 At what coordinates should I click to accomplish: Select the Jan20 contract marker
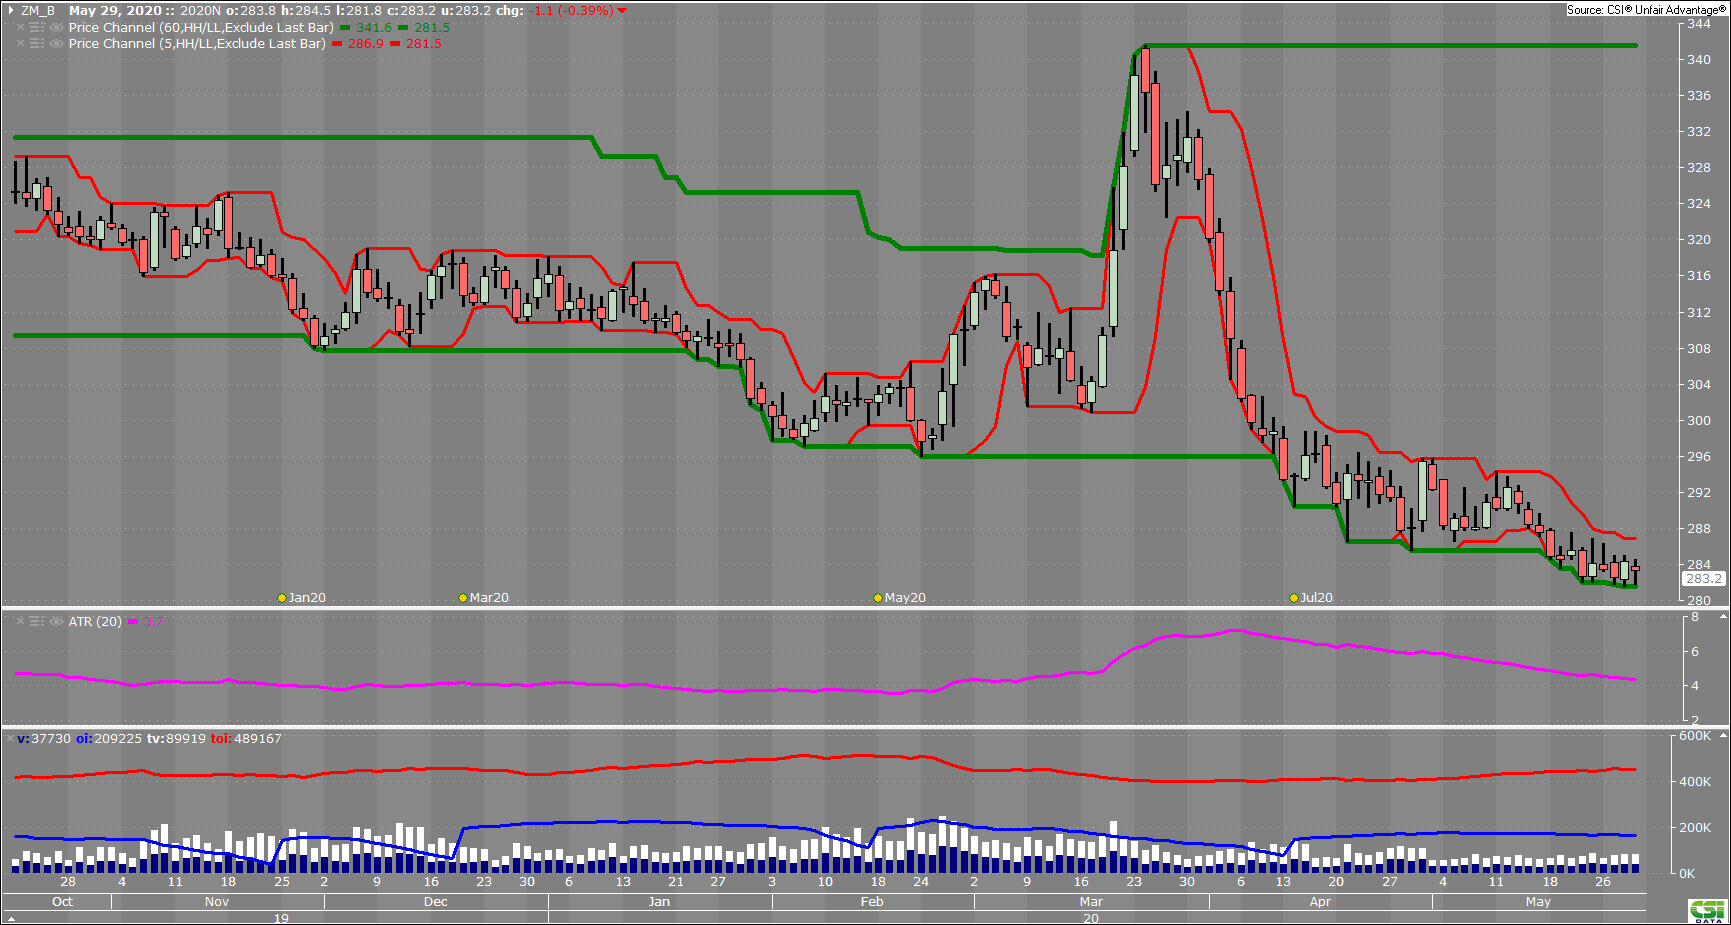pos(282,598)
